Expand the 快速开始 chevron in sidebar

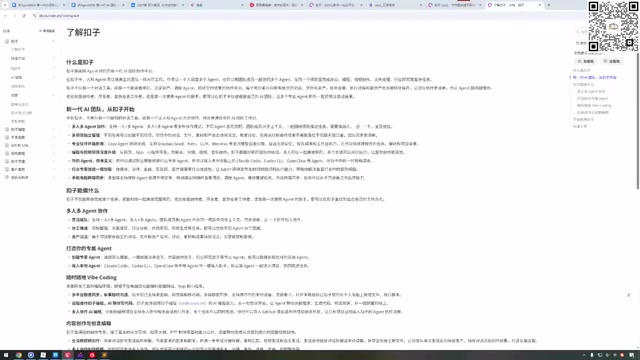[x=53, y=58]
